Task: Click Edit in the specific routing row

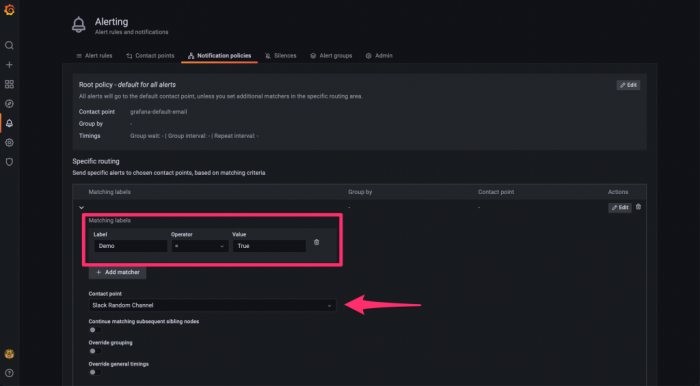Action: click(620, 208)
